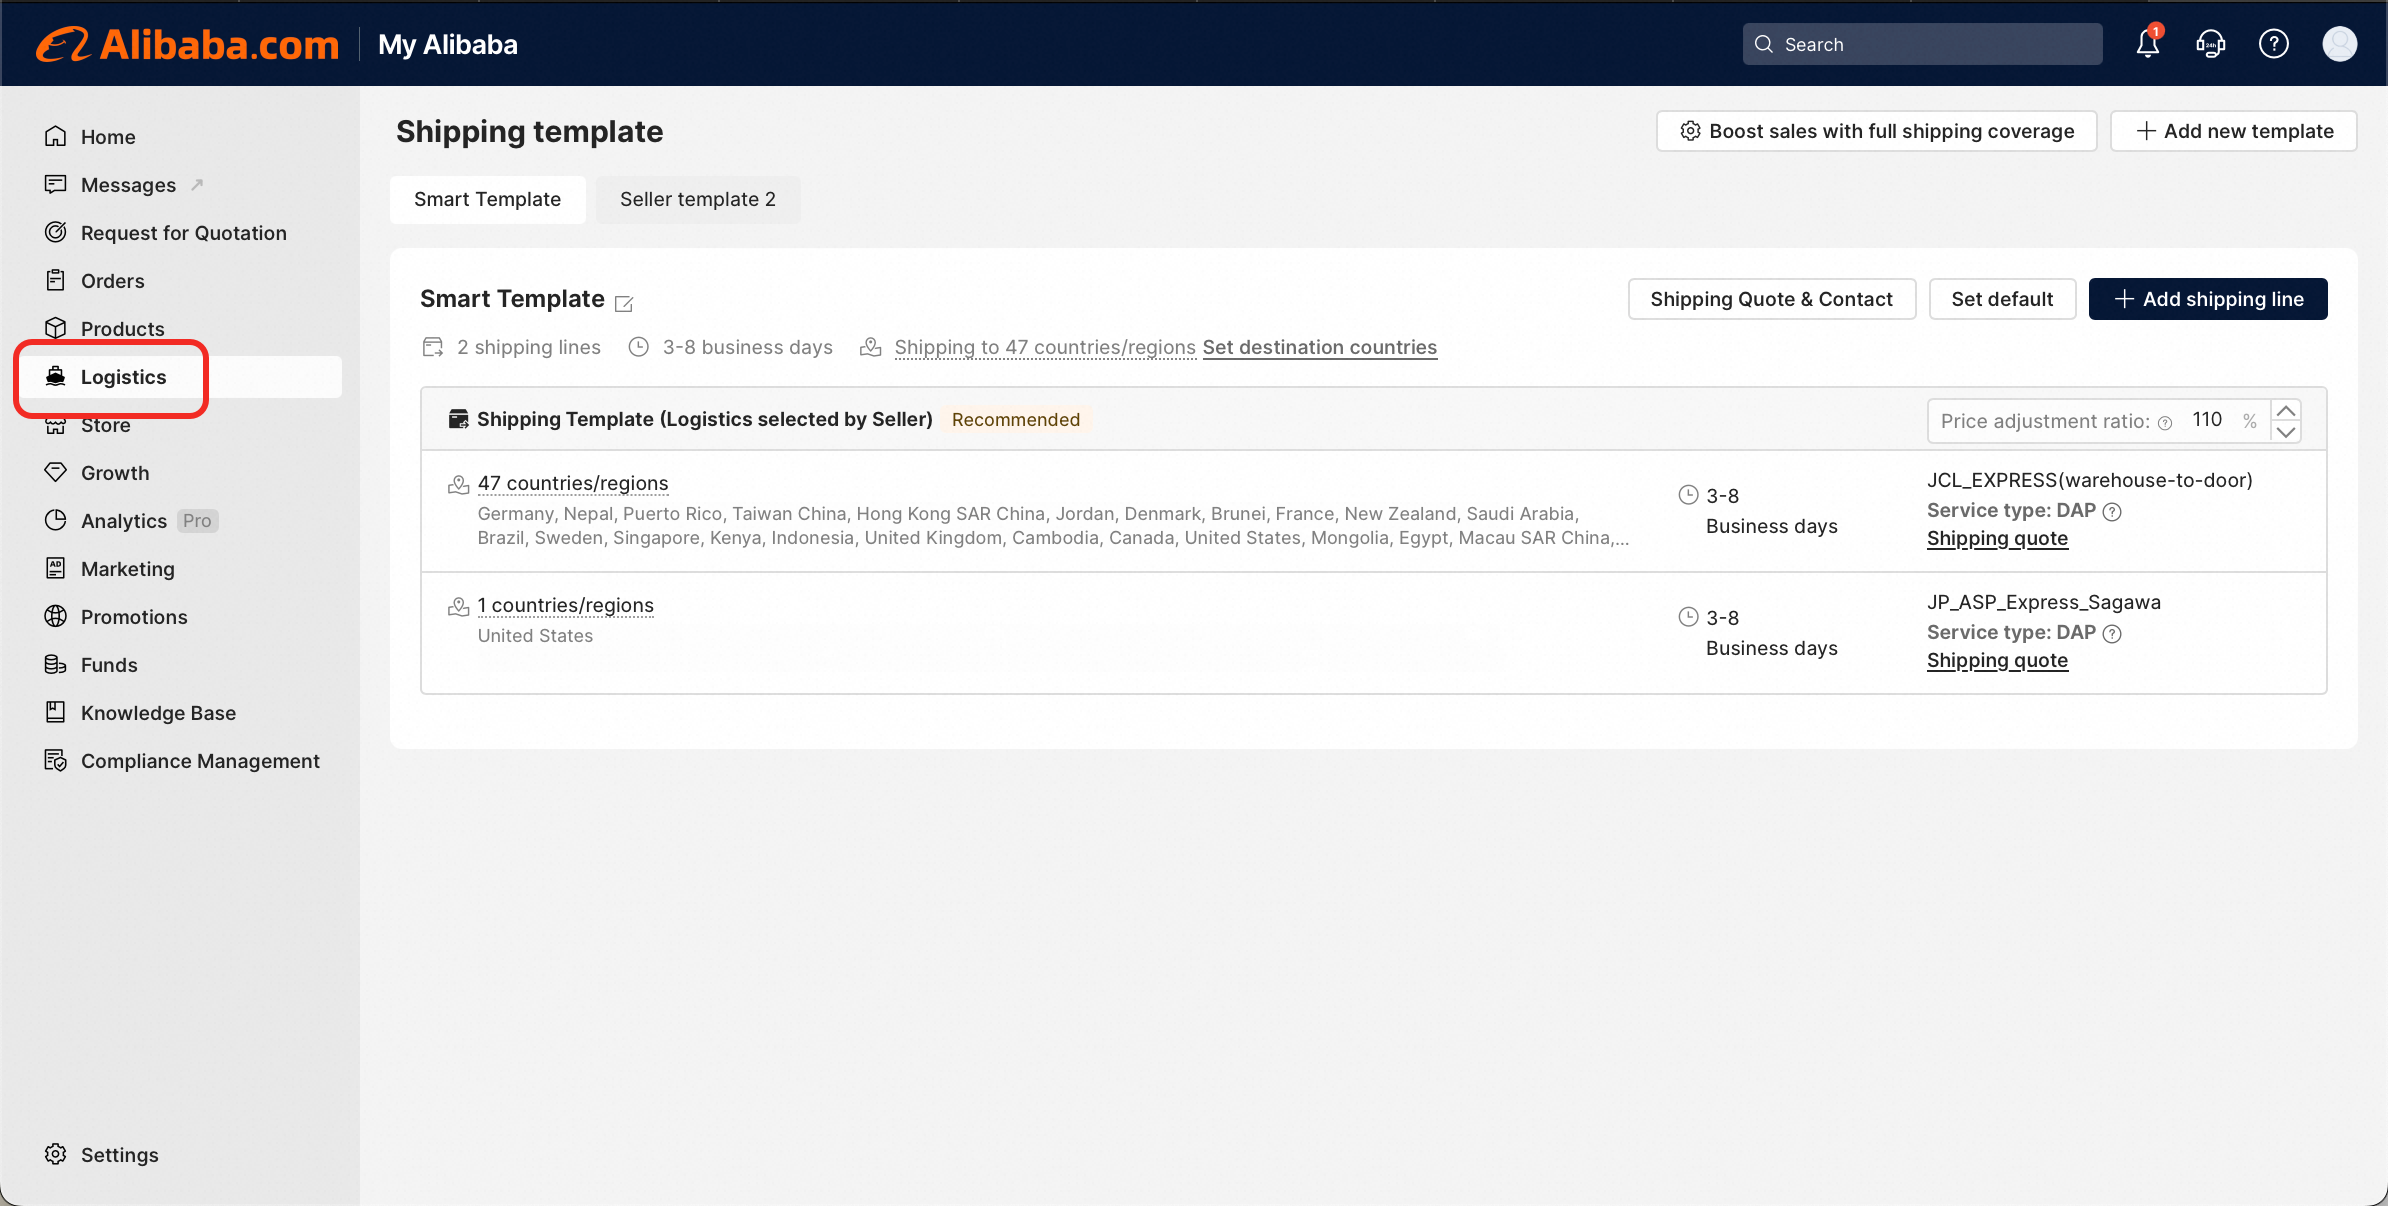Open customer support headset icon
This screenshot has height=1206, width=2388.
coord(2211,44)
